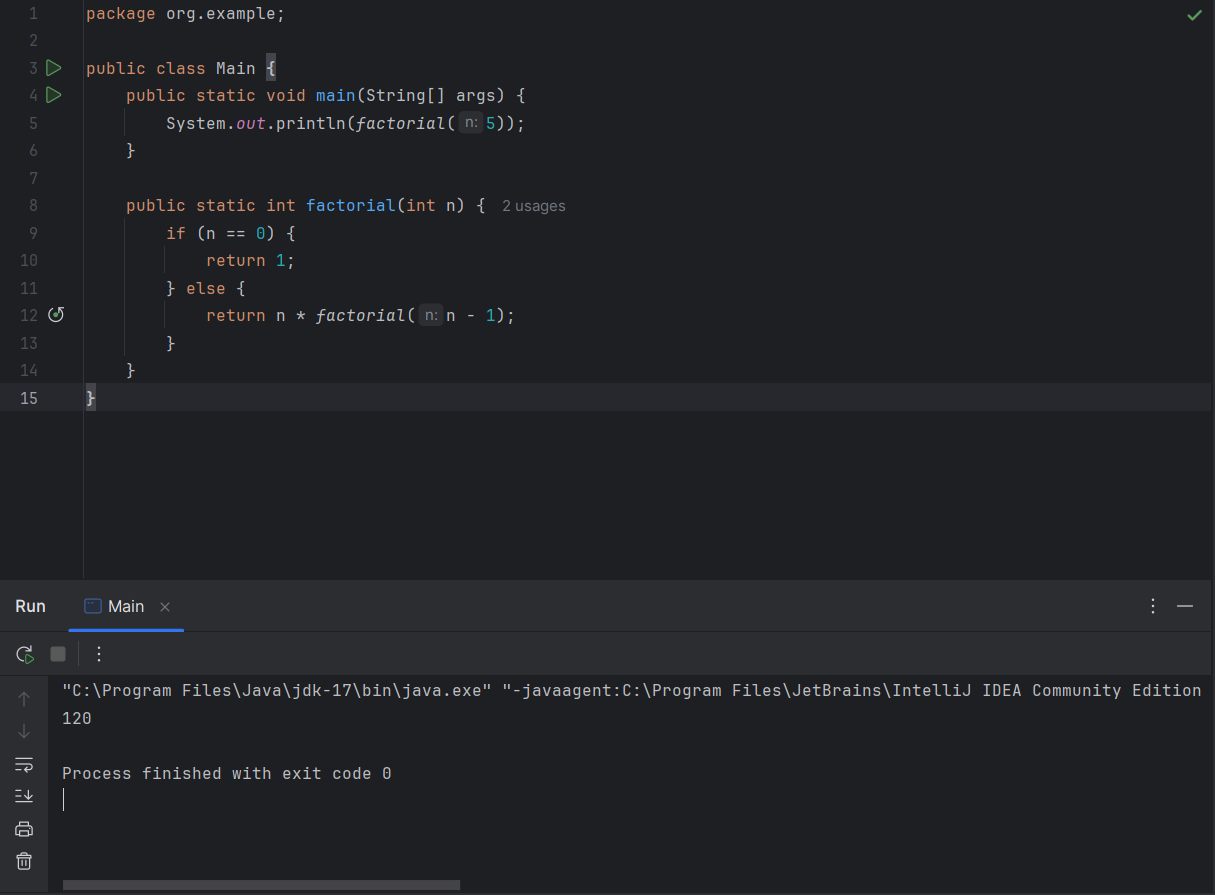Close the Main run tab
1215x895 pixels.
click(165, 607)
